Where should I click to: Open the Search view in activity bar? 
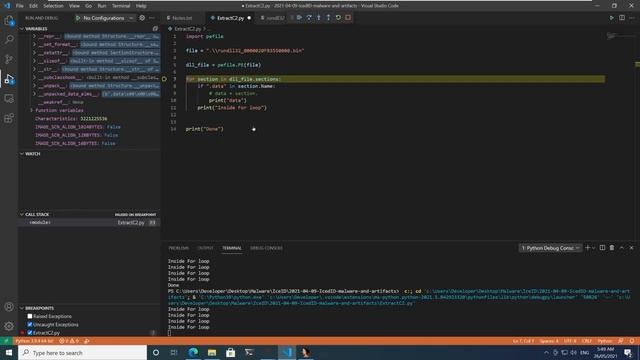tap(9, 40)
